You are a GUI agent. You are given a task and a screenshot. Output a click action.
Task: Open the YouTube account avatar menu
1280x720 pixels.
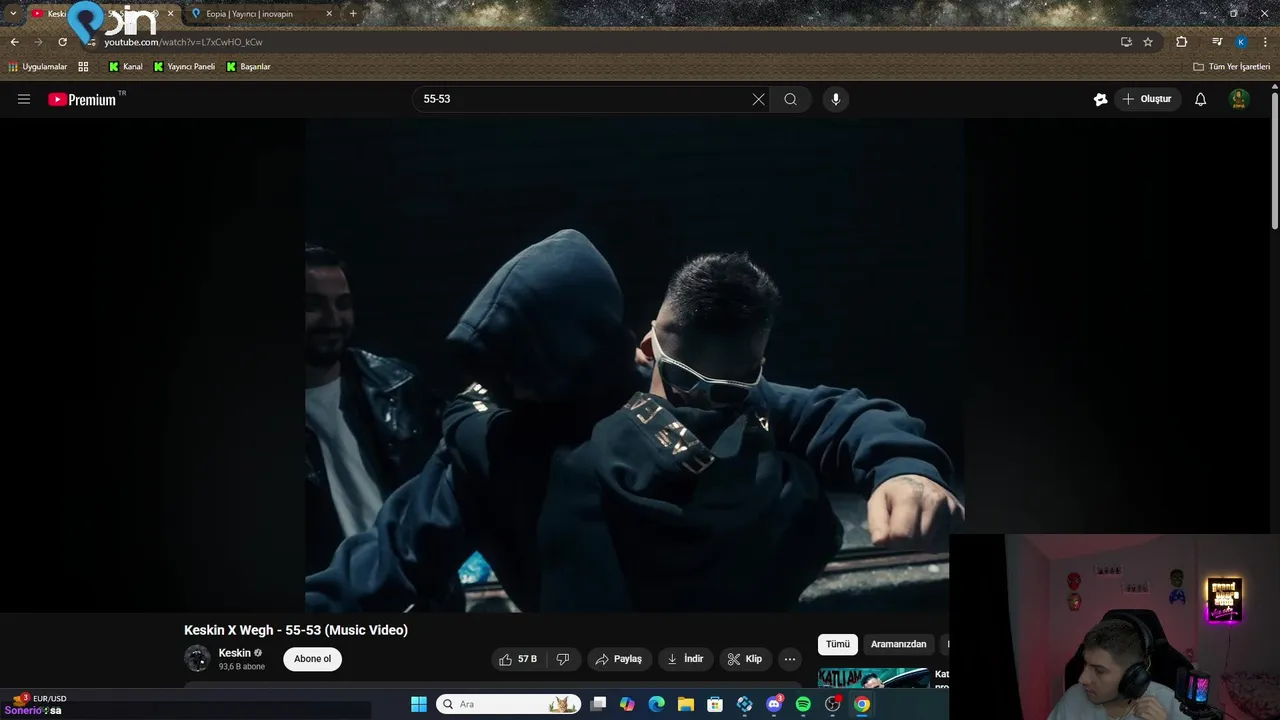(1239, 99)
